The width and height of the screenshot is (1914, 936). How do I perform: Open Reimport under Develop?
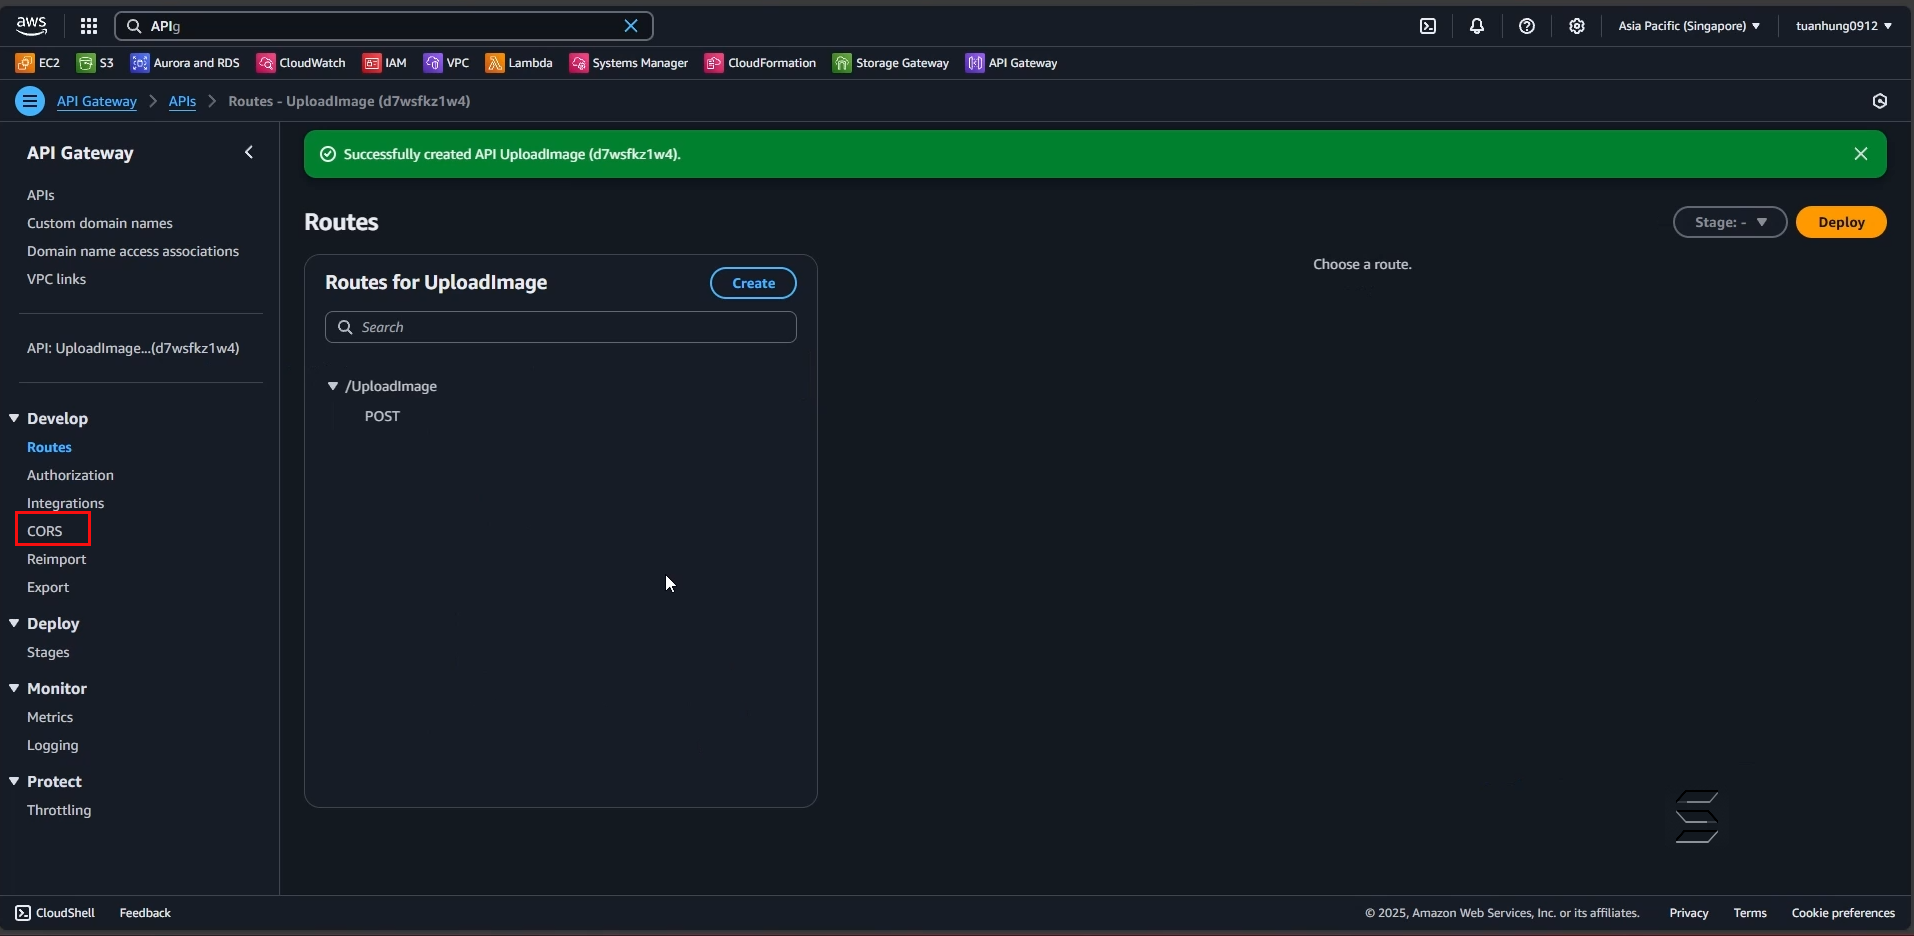tap(56, 559)
